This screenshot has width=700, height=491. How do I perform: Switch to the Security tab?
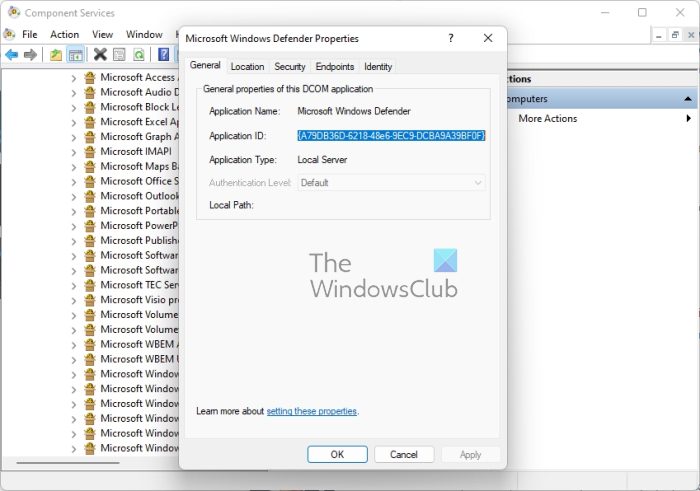(x=290, y=67)
